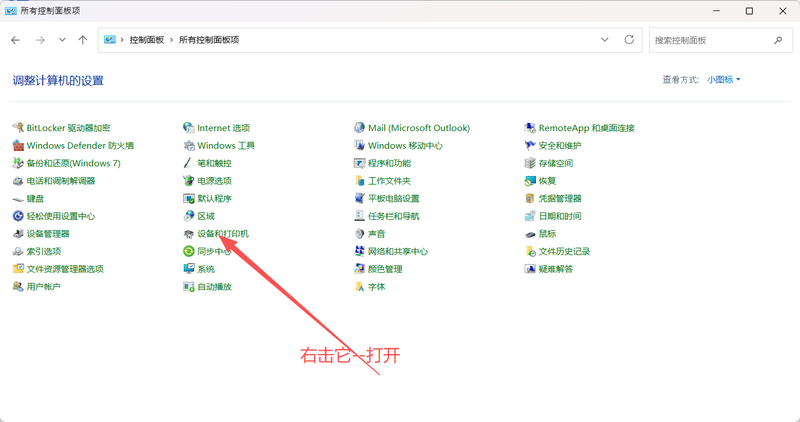Open the 声音 speaker icon
Image resolution: width=800 pixels, height=422 pixels.
click(x=359, y=234)
